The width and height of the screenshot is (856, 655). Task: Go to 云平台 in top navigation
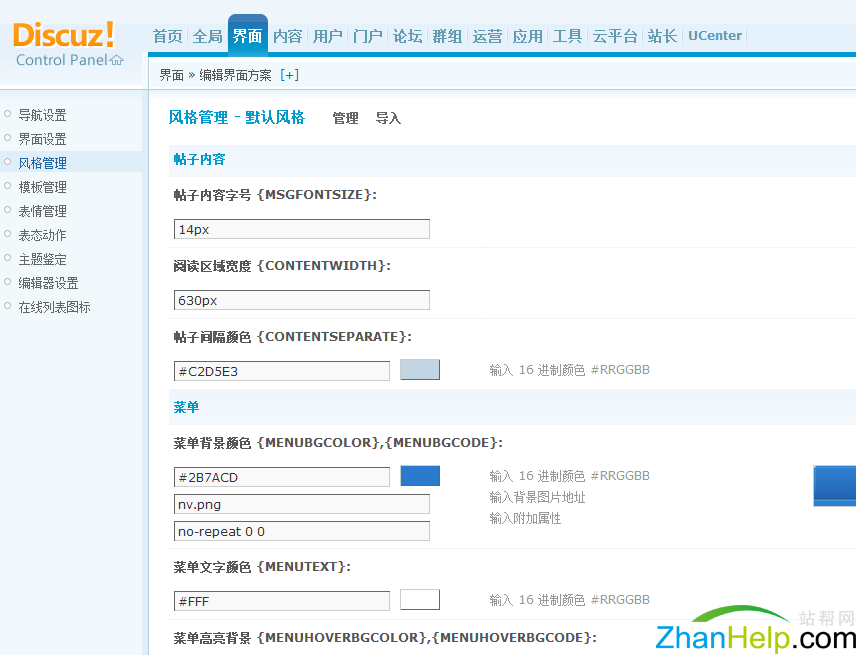click(614, 36)
